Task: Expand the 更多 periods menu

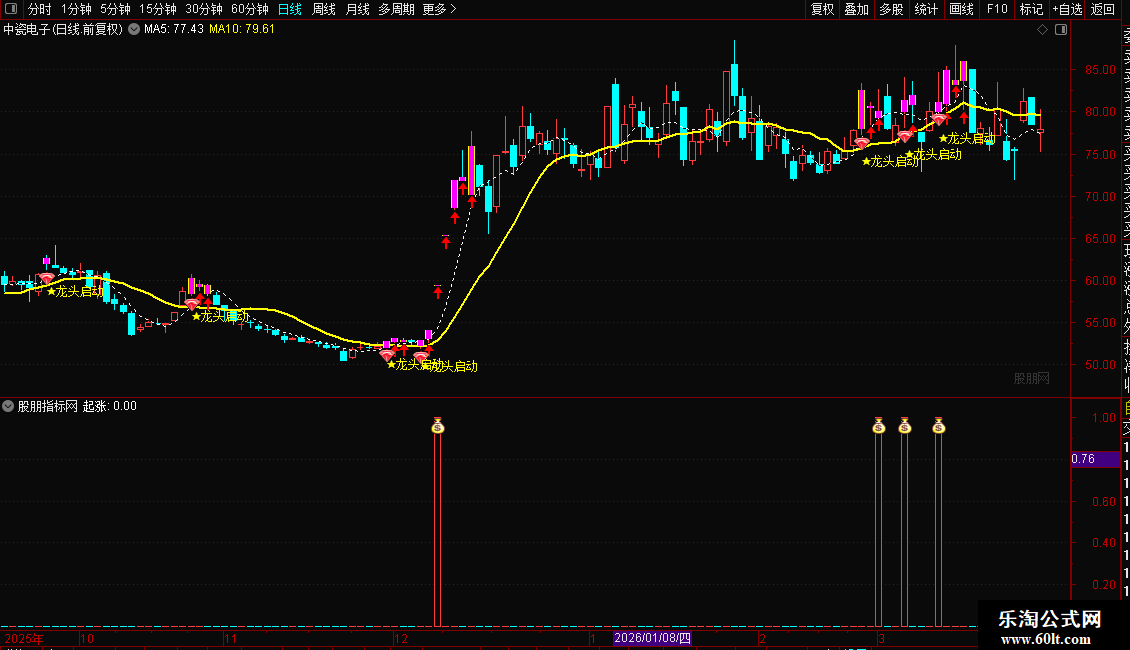Action: pos(440,9)
